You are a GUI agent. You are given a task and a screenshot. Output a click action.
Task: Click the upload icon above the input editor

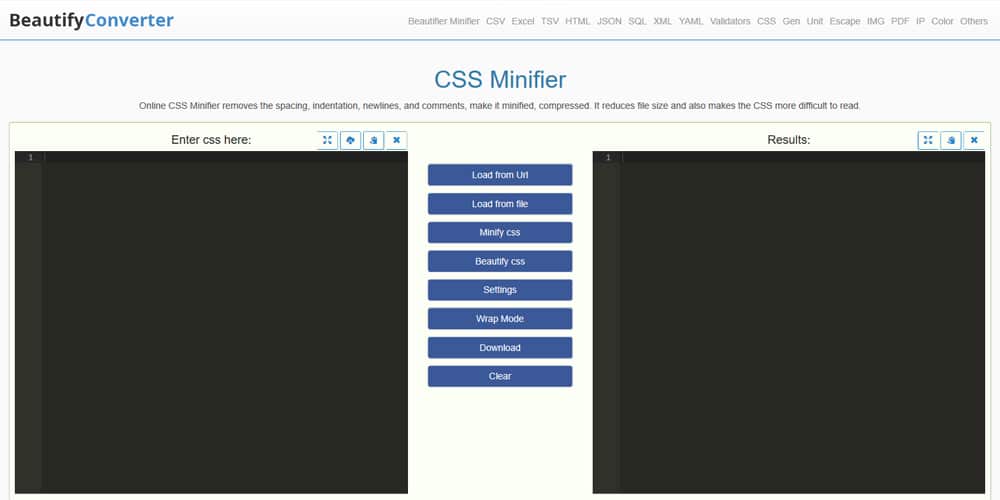pos(351,140)
